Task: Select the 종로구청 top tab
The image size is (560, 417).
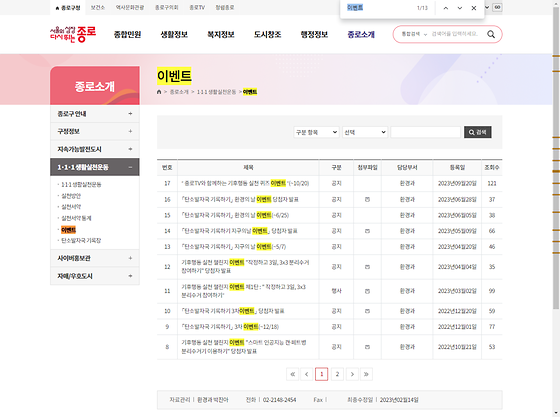Action: click(68, 7)
